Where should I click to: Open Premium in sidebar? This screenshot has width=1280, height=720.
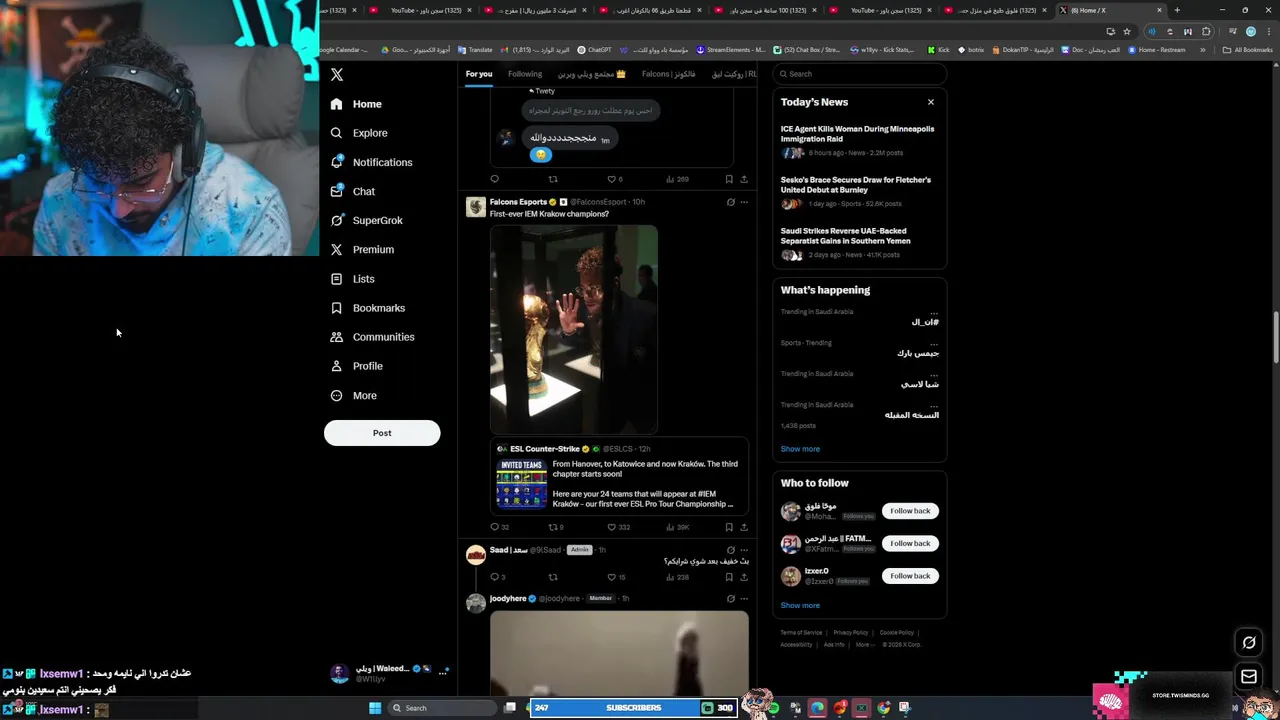click(x=362, y=249)
